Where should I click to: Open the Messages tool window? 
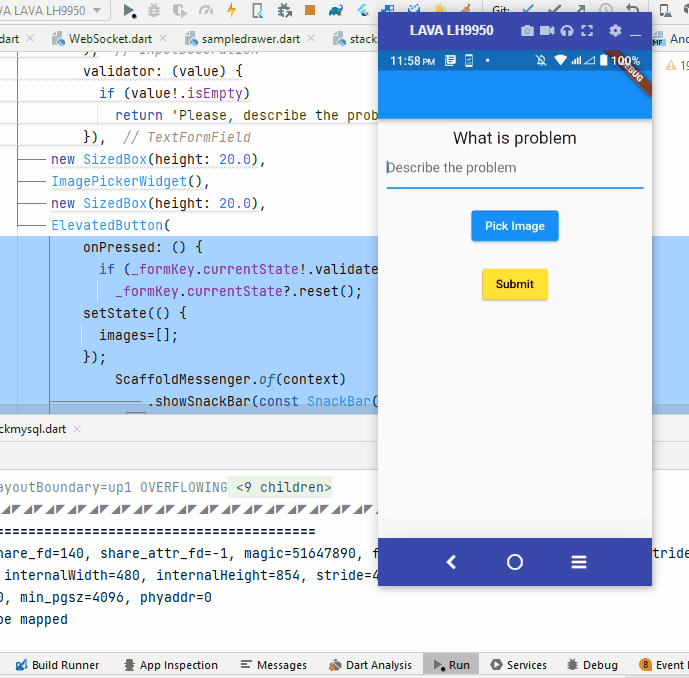coord(274,665)
